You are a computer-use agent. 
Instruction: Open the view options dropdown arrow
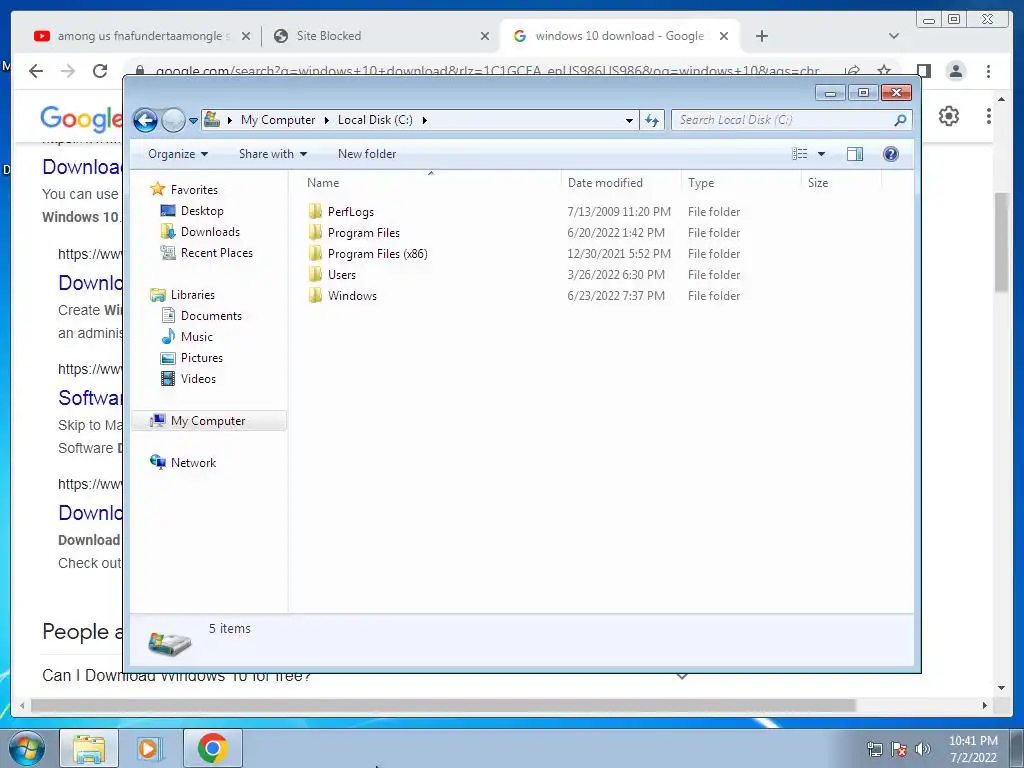[822, 154]
